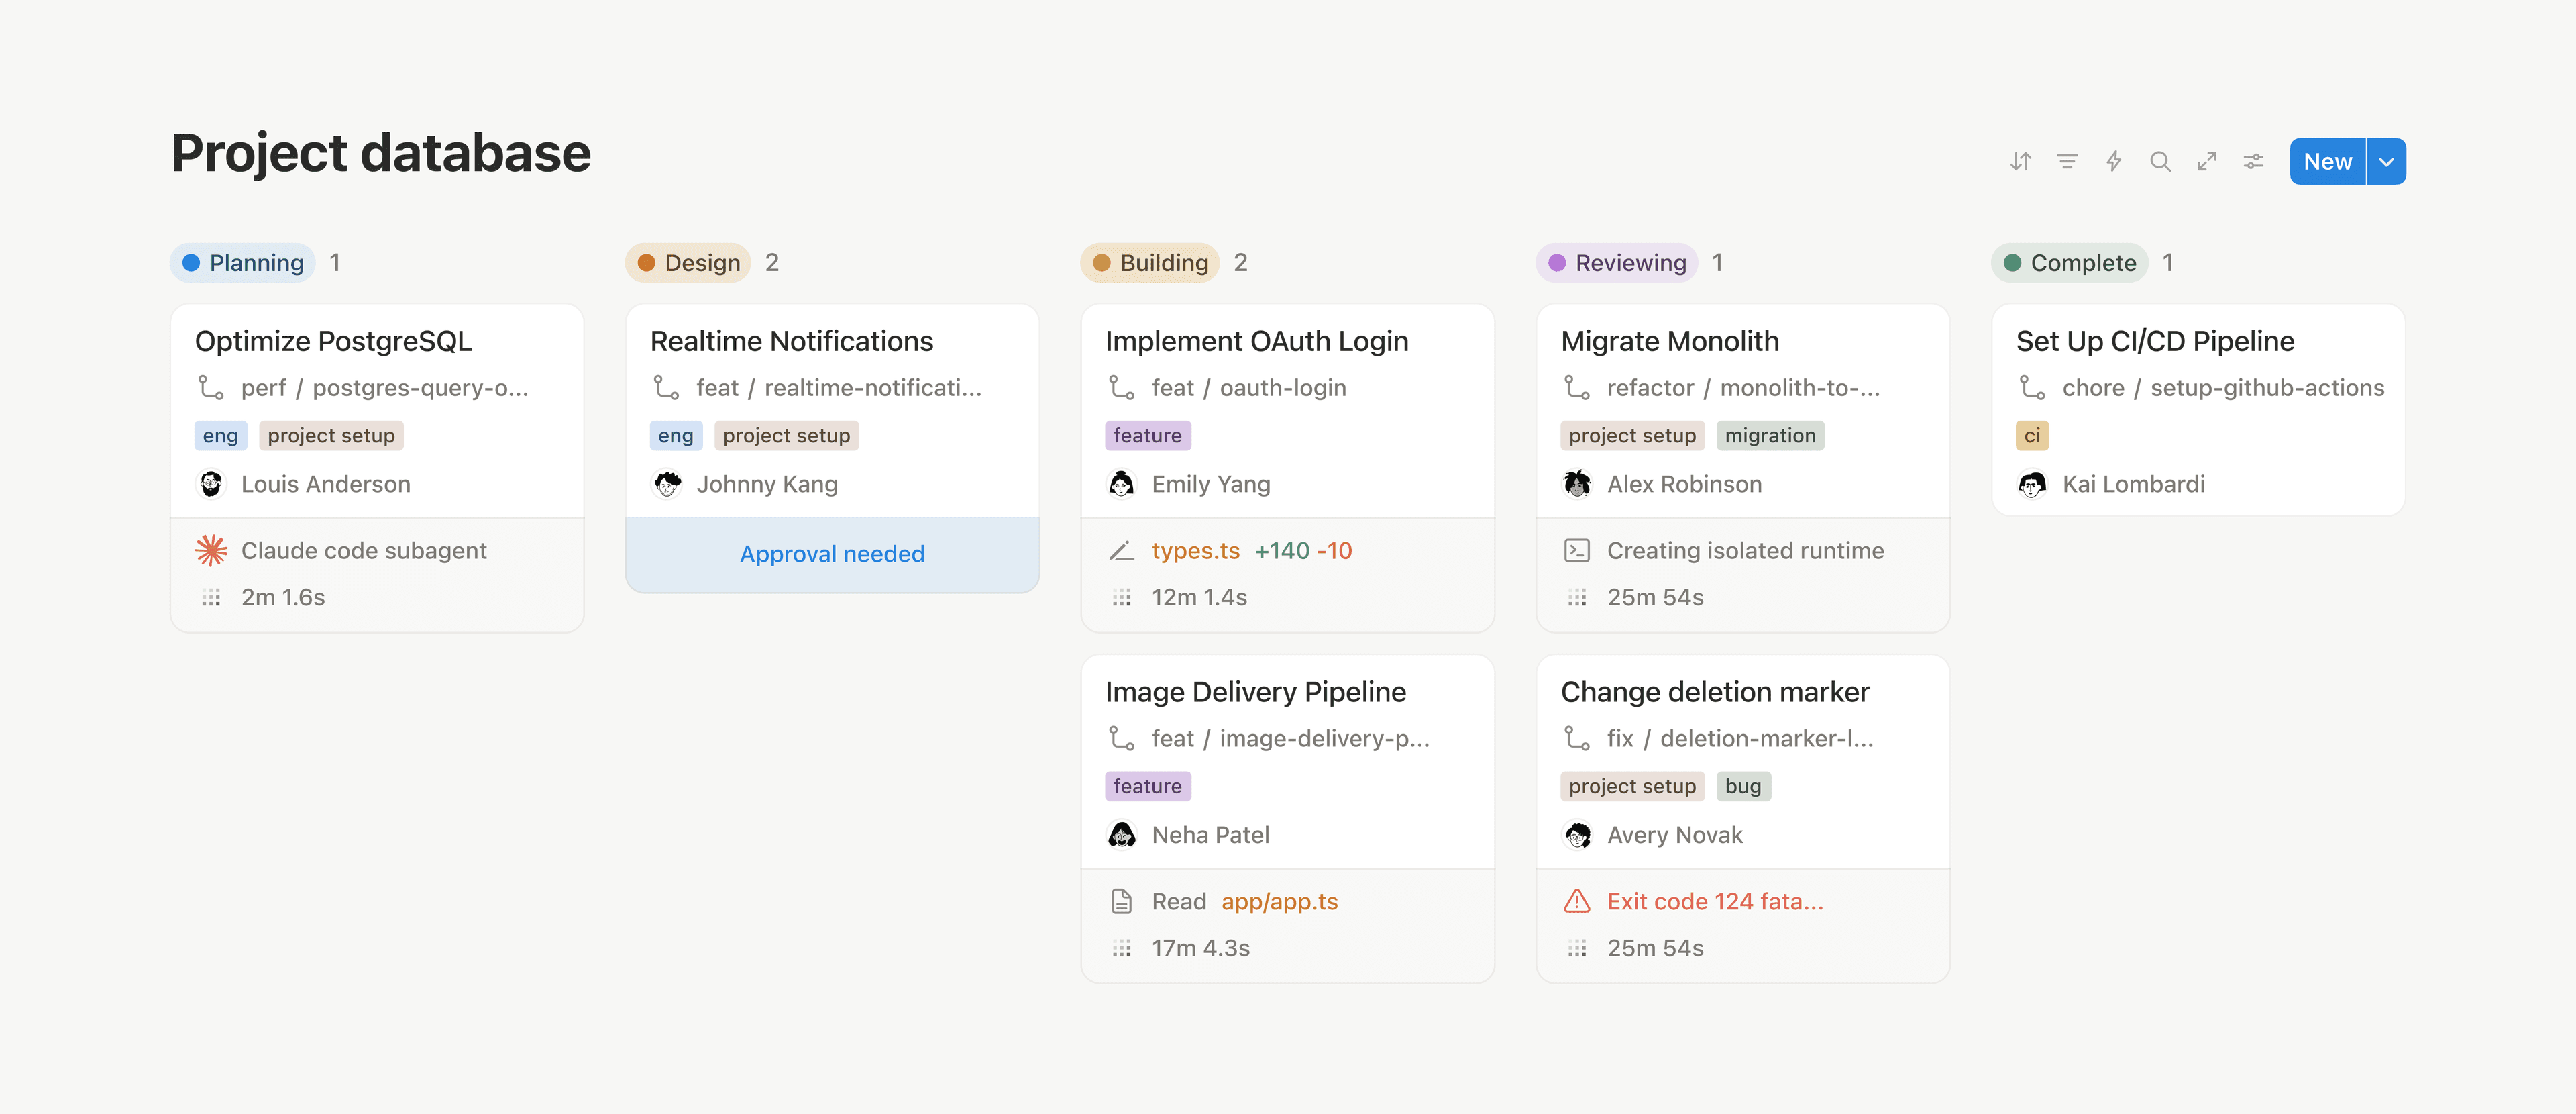Click the Reviewing purple status dot
This screenshot has width=2576, height=1114.
[x=1557, y=263]
